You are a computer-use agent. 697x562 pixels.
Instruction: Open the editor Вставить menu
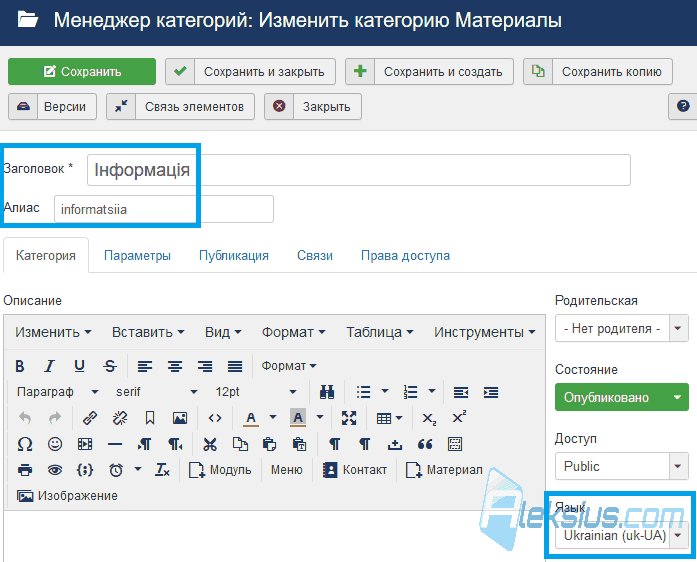[x=148, y=332]
